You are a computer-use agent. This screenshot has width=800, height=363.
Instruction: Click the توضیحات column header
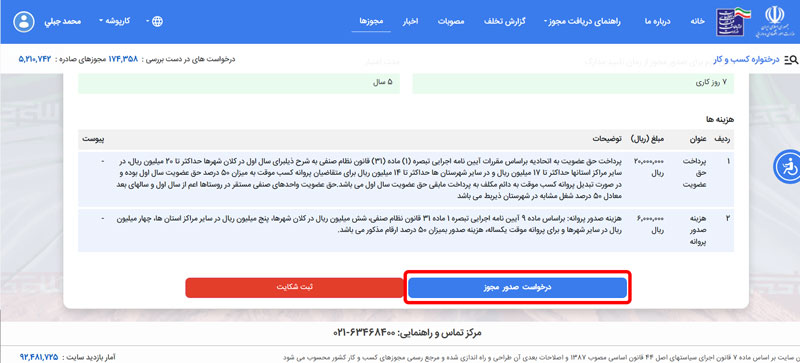[607, 138]
